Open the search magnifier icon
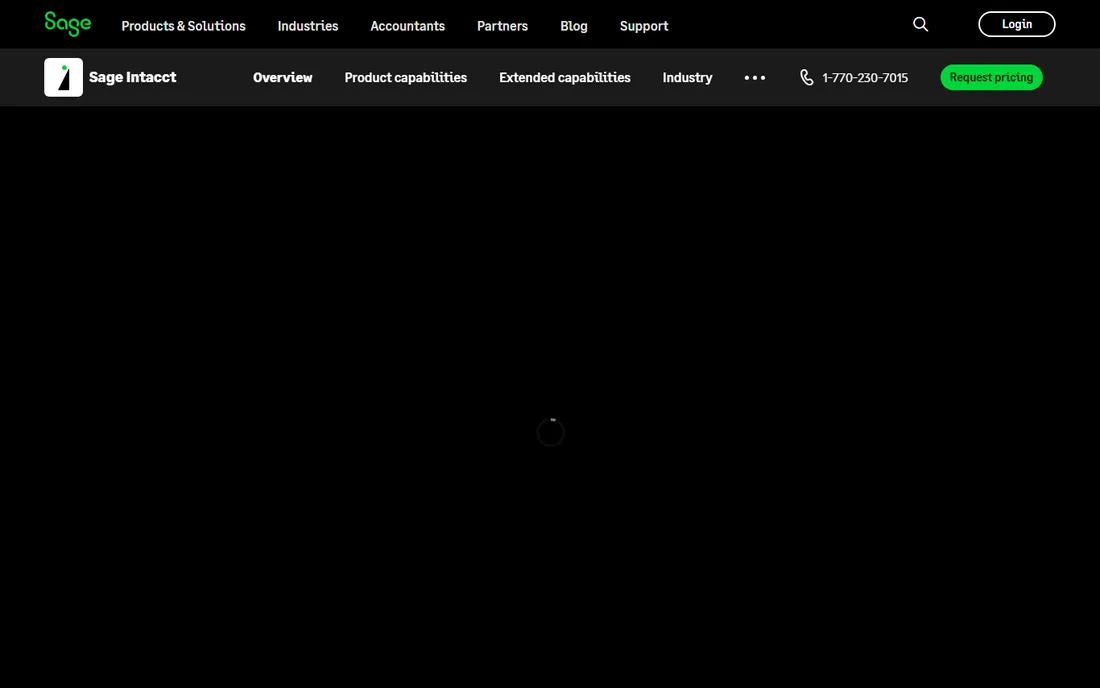Viewport: 1100px width, 688px height. [x=920, y=25]
